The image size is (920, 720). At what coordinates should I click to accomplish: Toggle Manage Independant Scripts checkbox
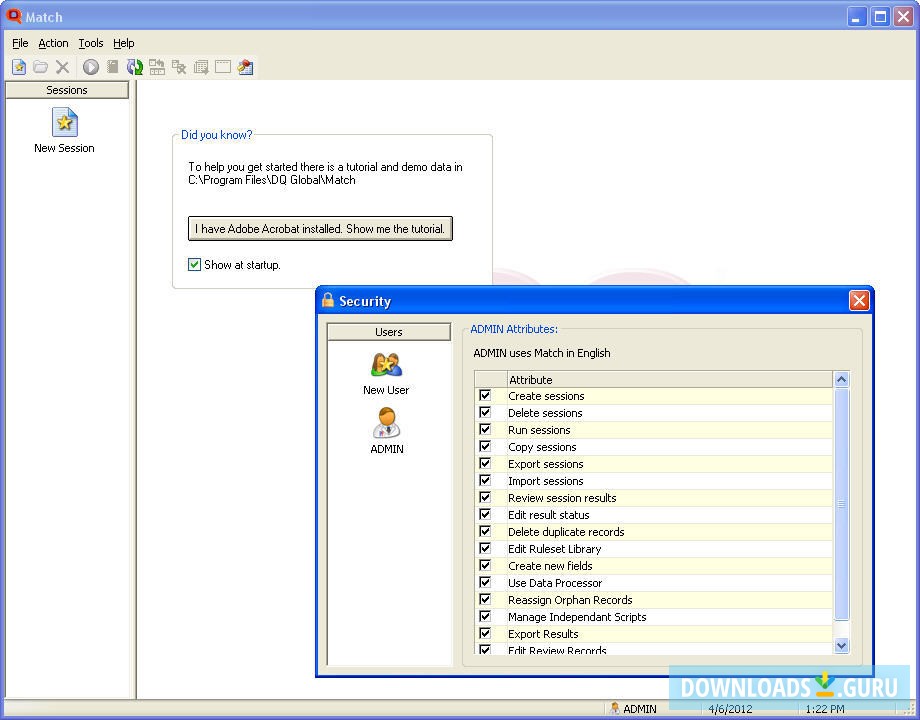coord(485,617)
